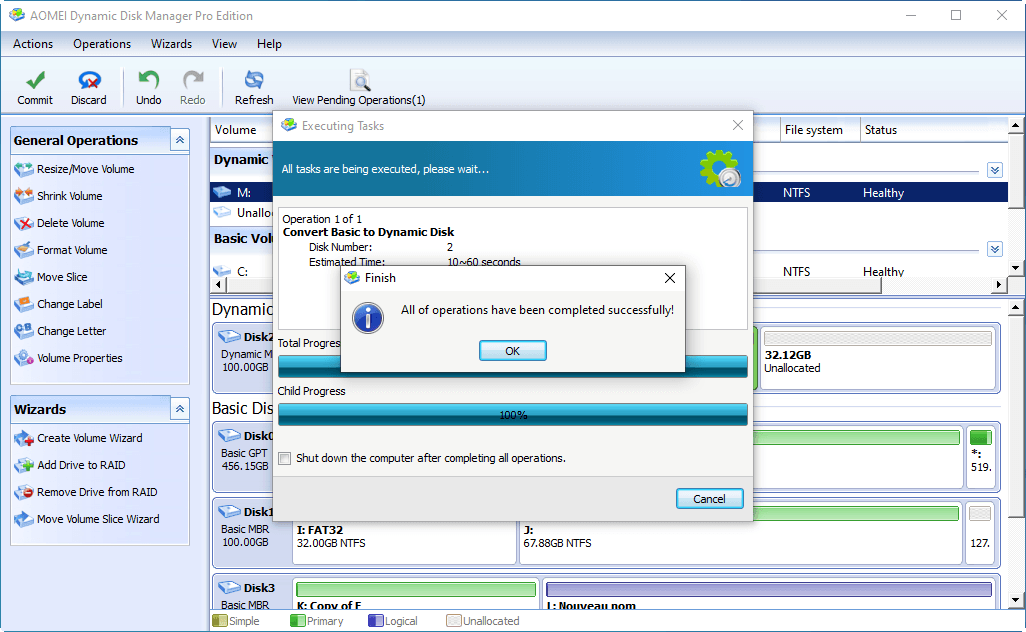Screen dimensions: 1026x632
Task: Collapse General Operations panel
Action: click(x=180, y=140)
